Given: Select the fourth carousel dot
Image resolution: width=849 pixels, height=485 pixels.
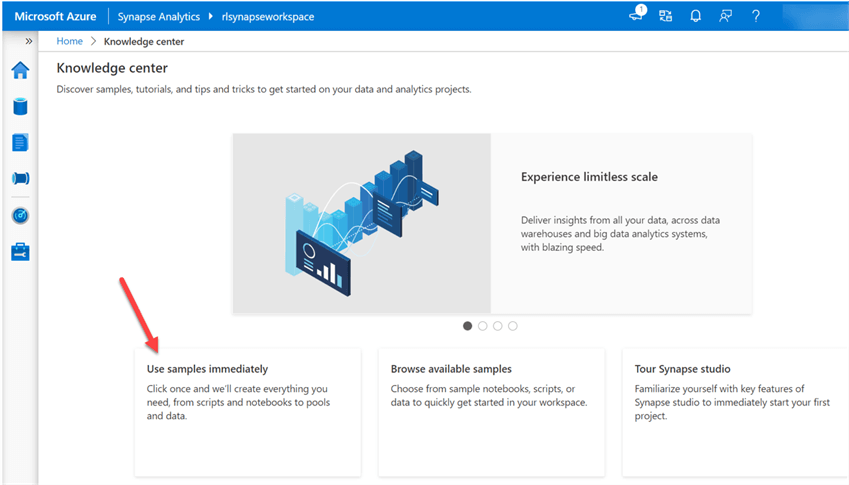Looking at the screenshot, I should pos(513,326).
